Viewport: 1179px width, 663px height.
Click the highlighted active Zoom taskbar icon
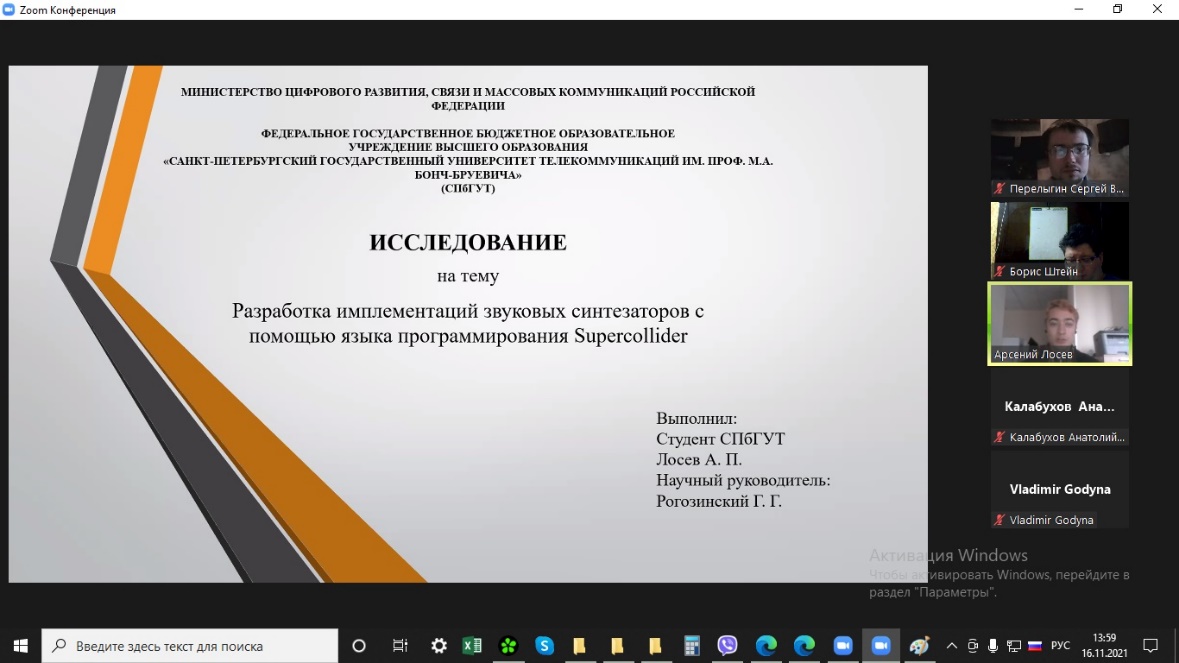tap(881, 646)
